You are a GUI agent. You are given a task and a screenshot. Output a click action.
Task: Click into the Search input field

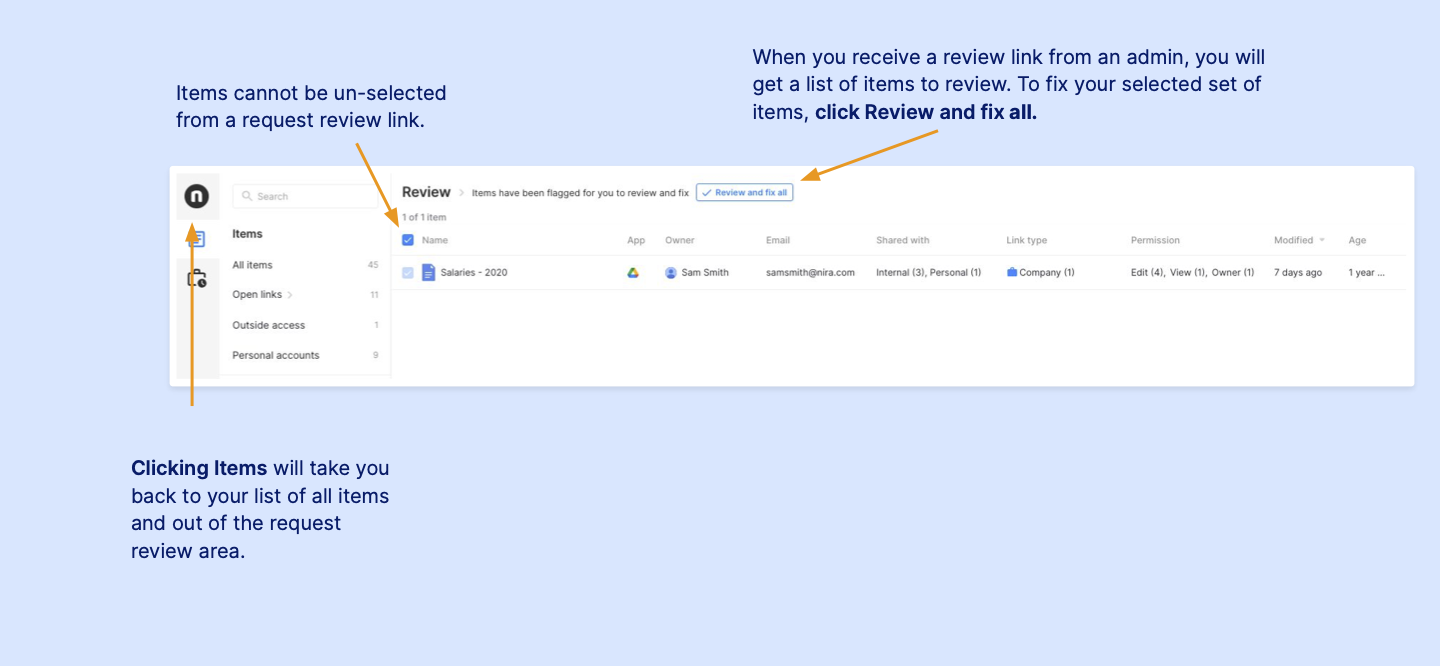click(x=310, y=197)
